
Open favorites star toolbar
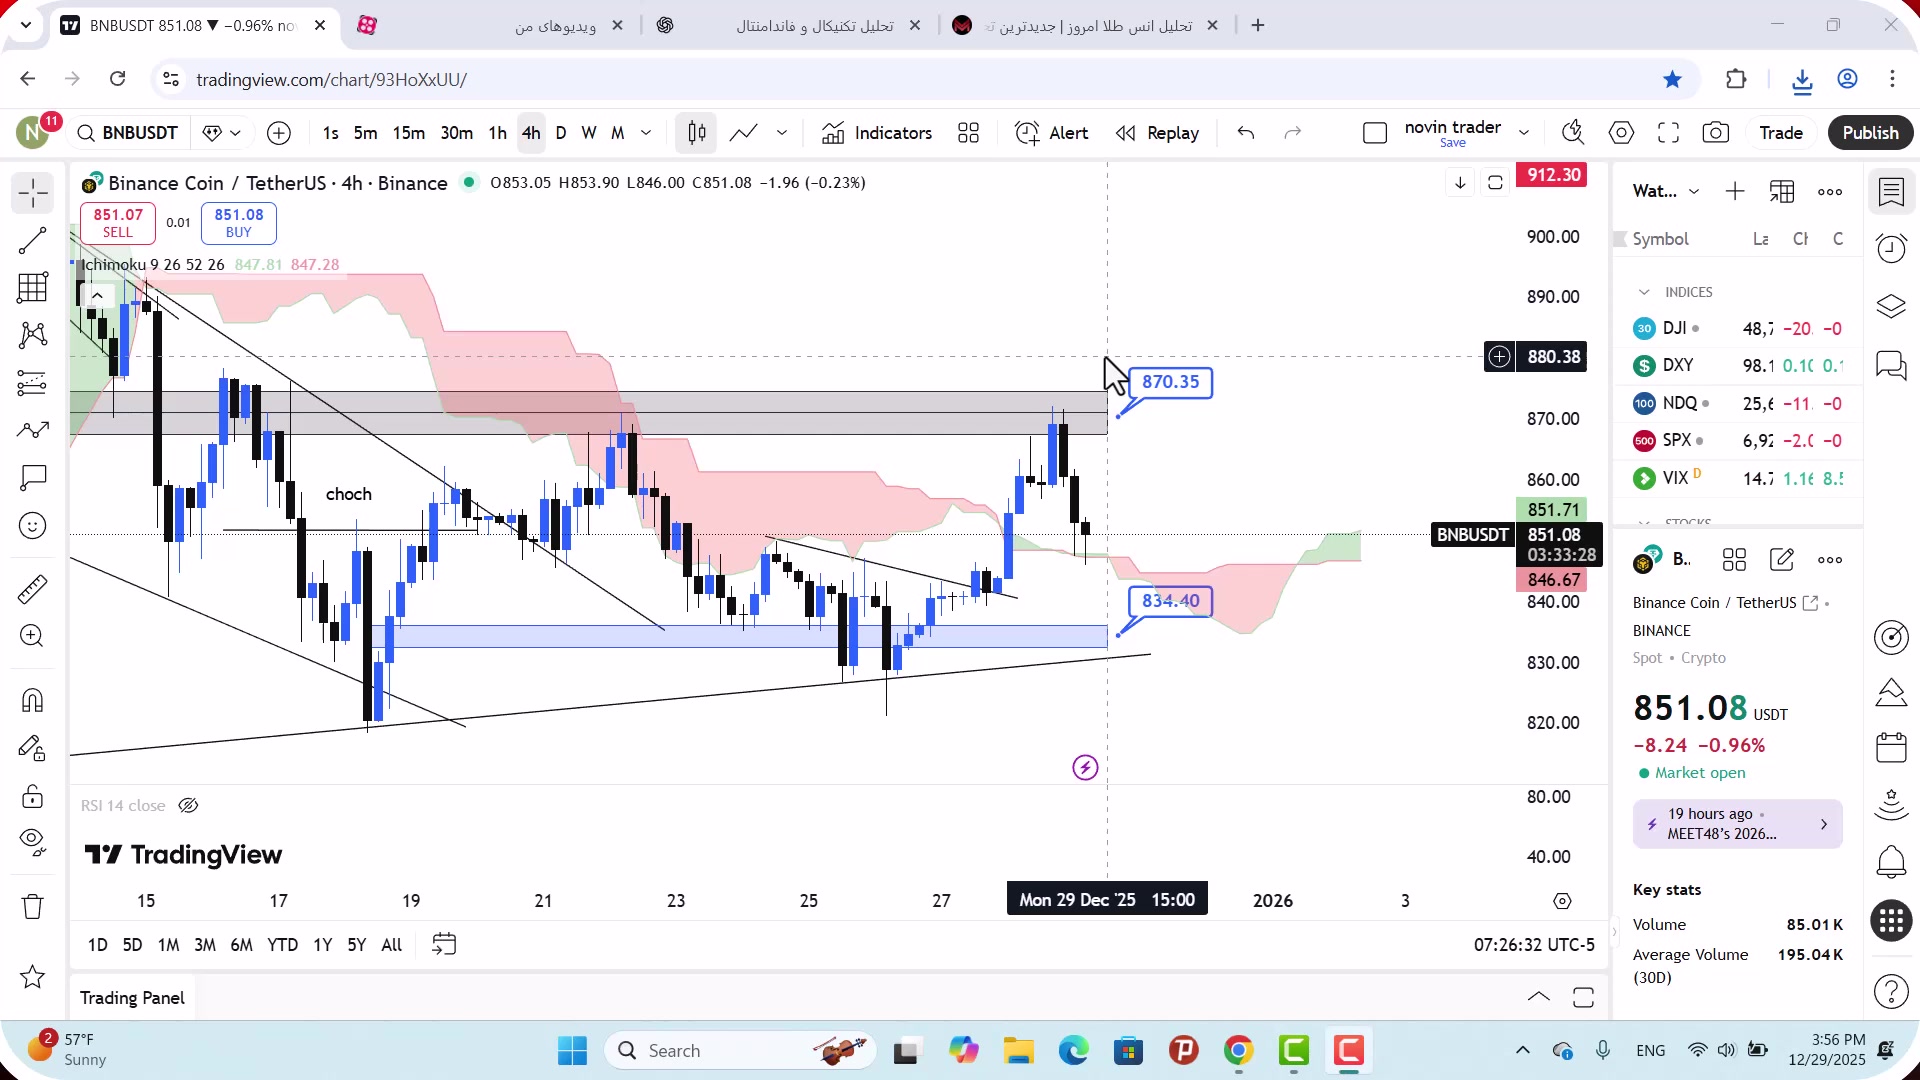pyautogui.click(x=33, y=977)
